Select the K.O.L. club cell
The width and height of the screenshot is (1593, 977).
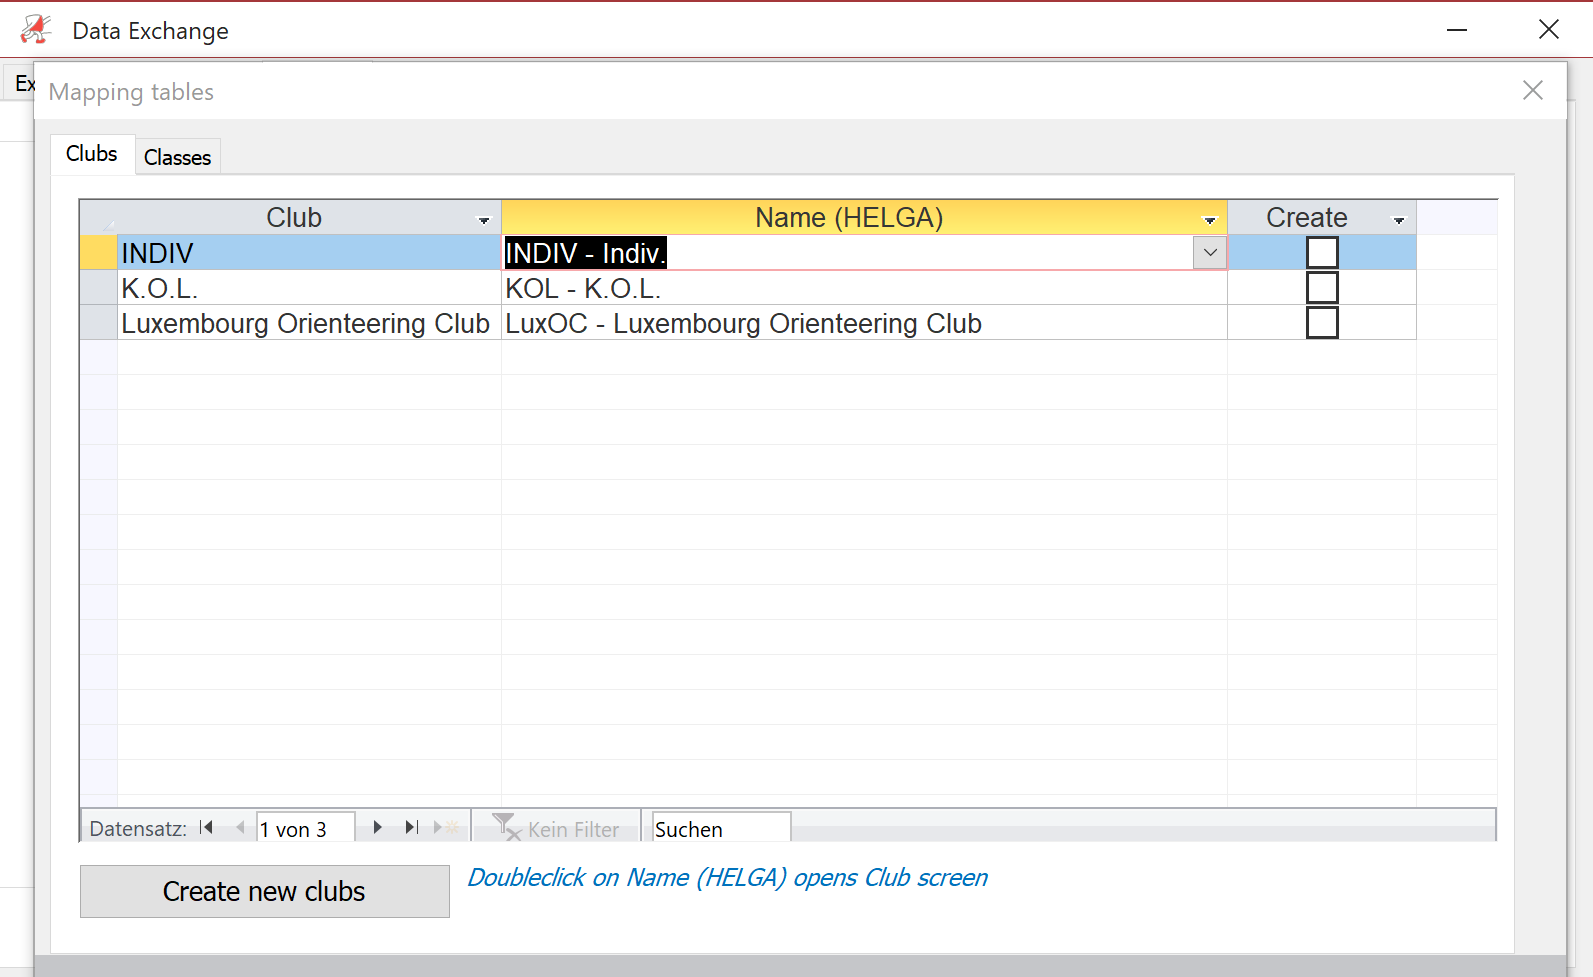[x=309, y=288]
